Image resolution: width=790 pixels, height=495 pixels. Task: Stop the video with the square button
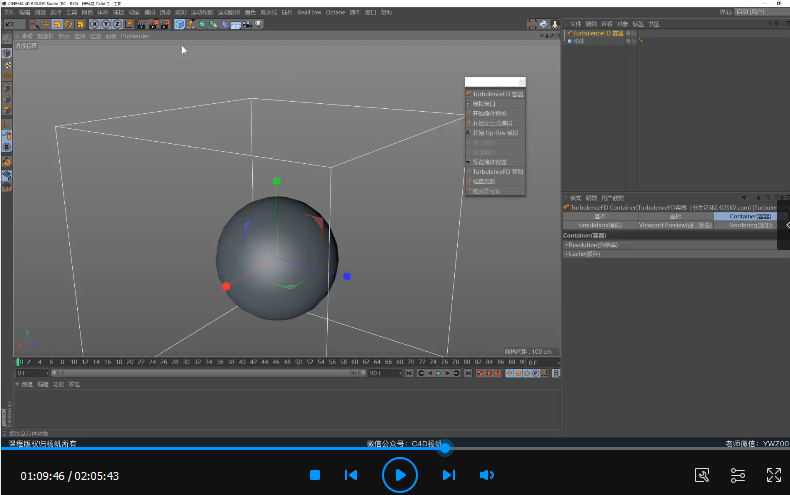[x=314, y=475]
